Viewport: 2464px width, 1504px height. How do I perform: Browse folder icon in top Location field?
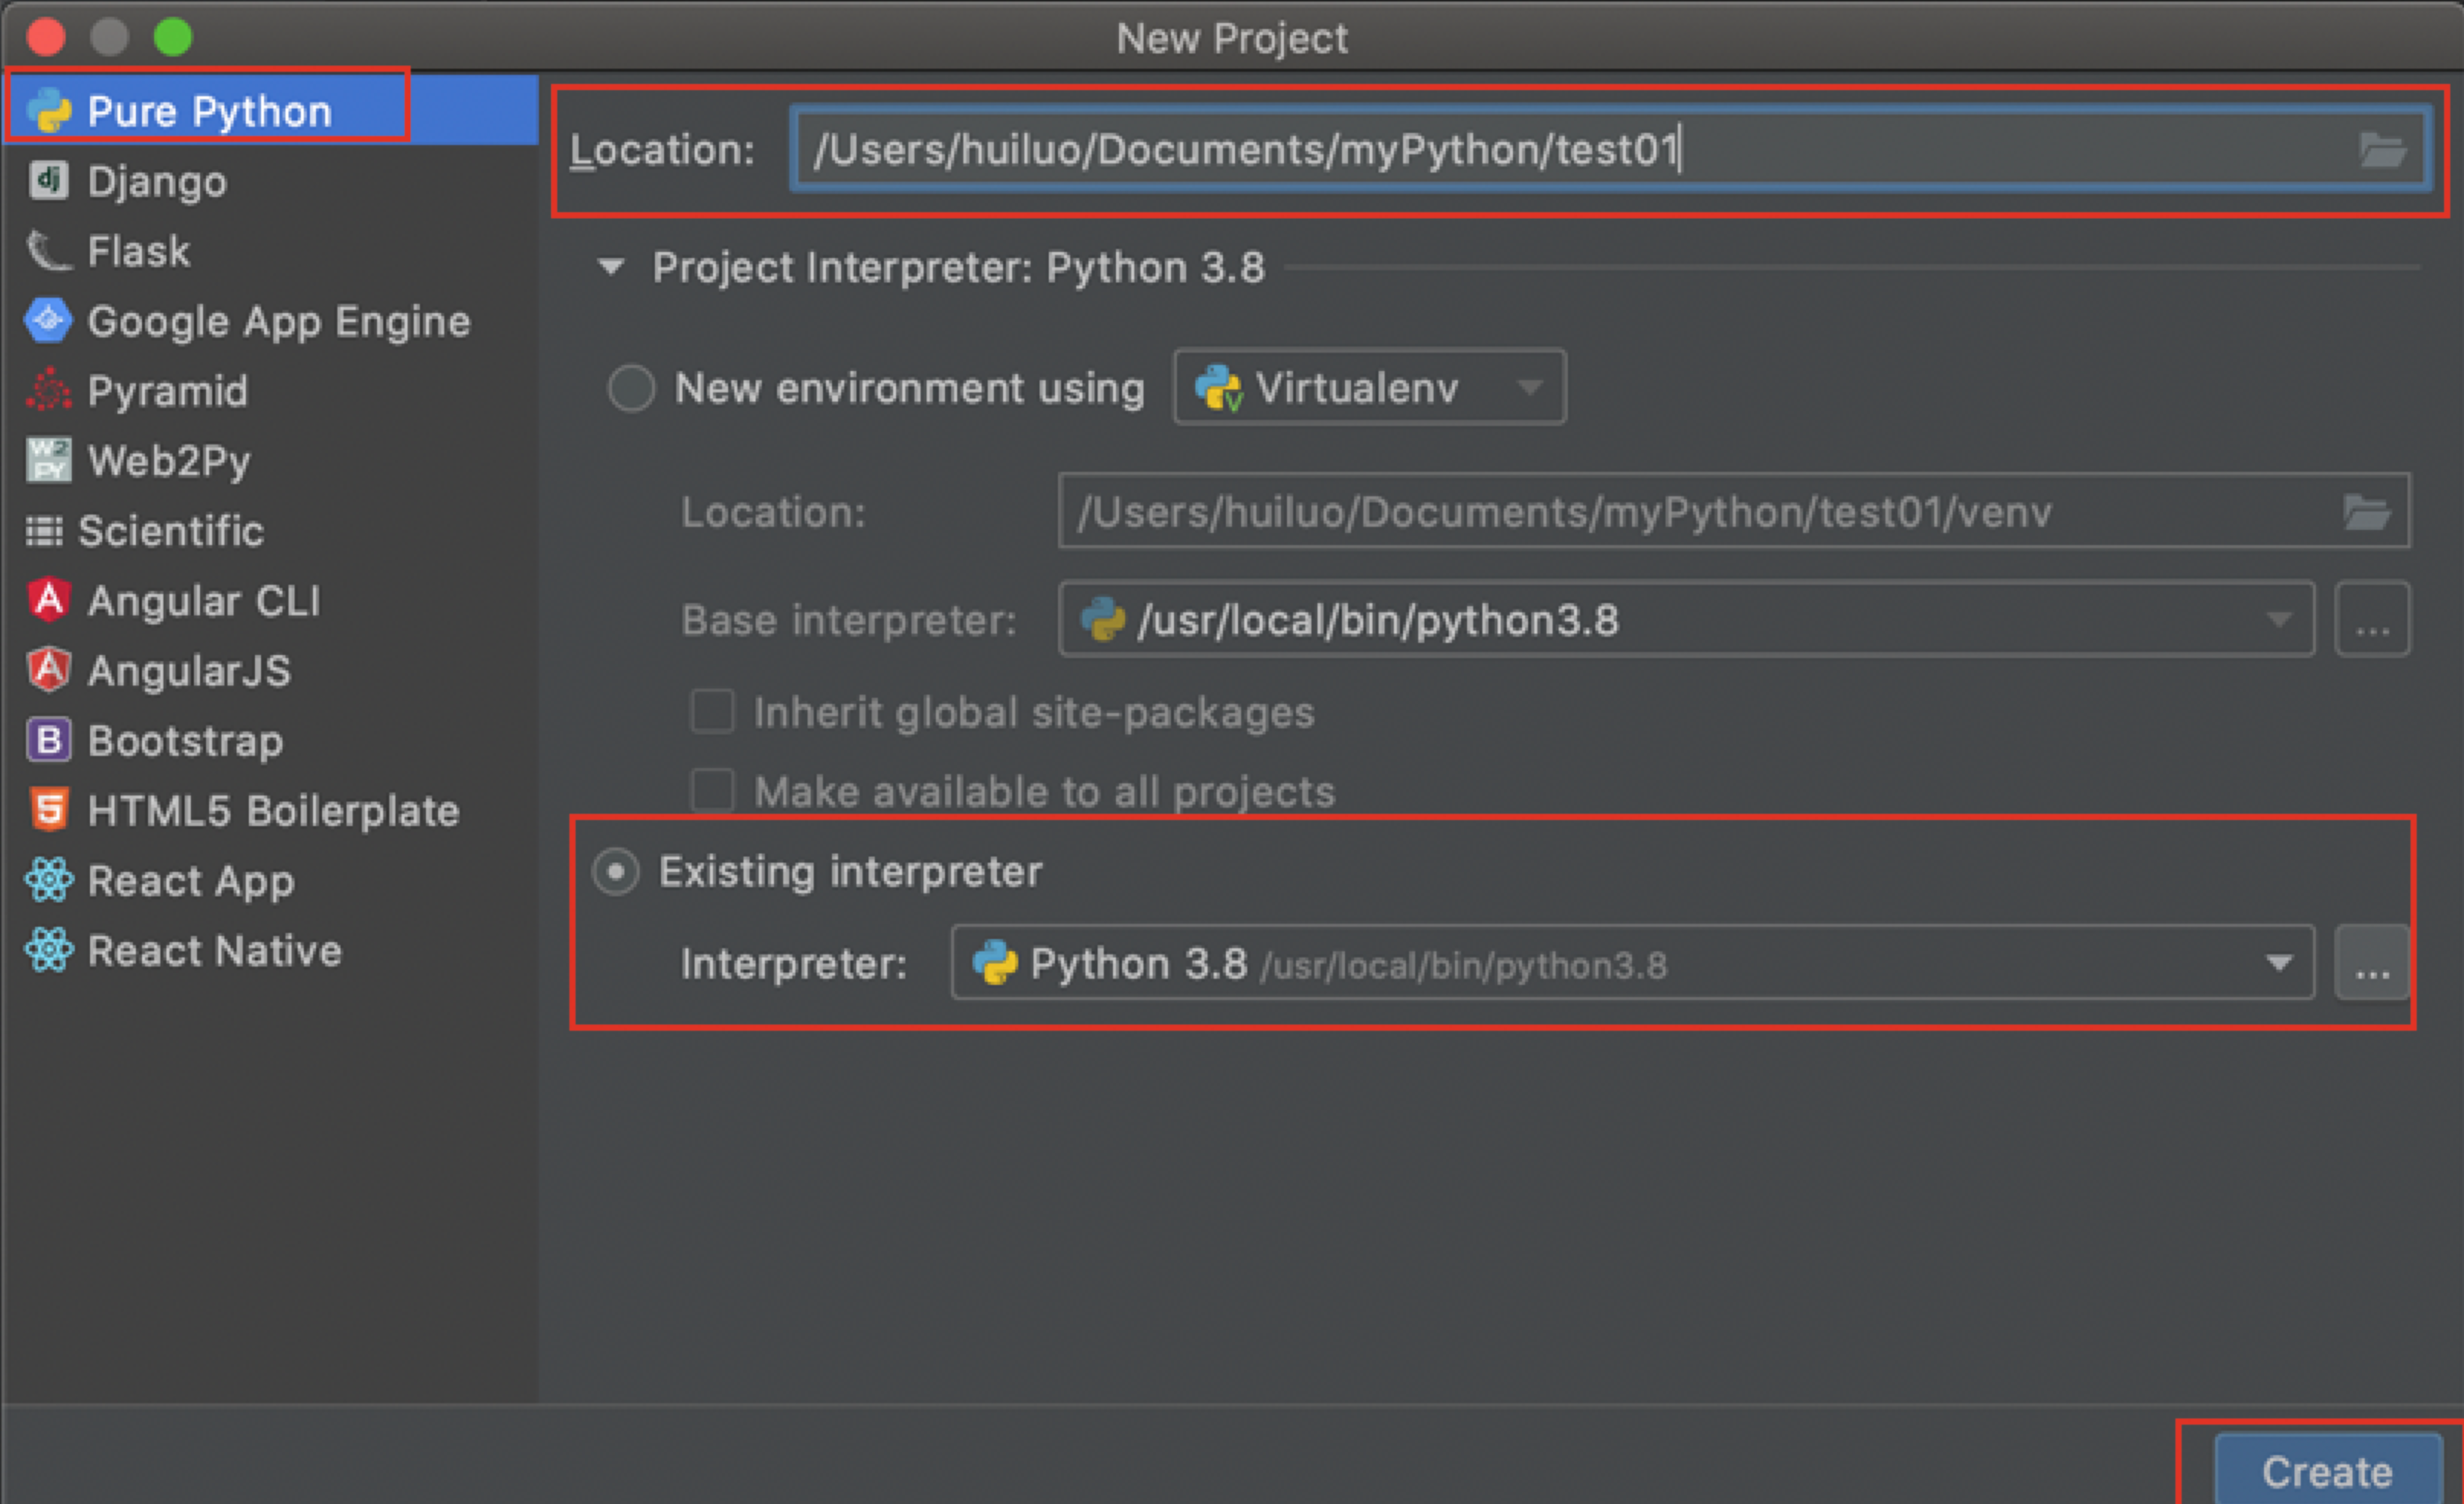pos(2383,150)
